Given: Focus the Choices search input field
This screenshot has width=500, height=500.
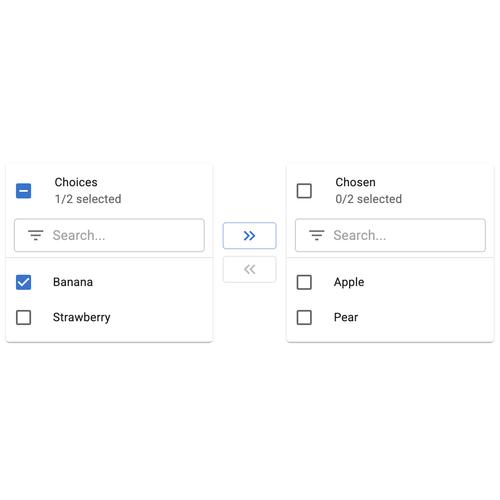Looking at the screenshot, I should [109, 235].
